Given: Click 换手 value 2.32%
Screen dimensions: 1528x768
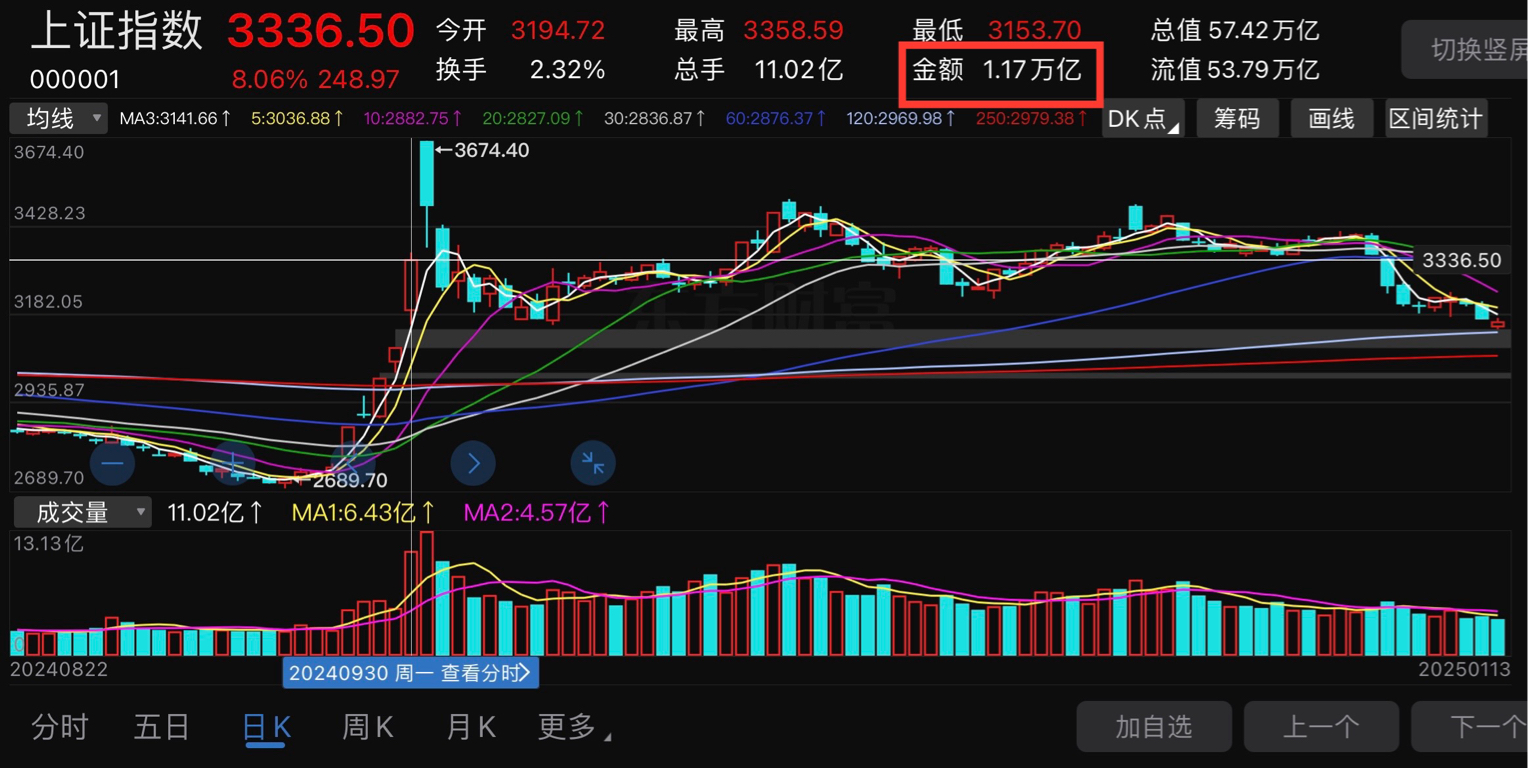Looking at the screenshot, I should pyautogui.click(x=567, y=70).
